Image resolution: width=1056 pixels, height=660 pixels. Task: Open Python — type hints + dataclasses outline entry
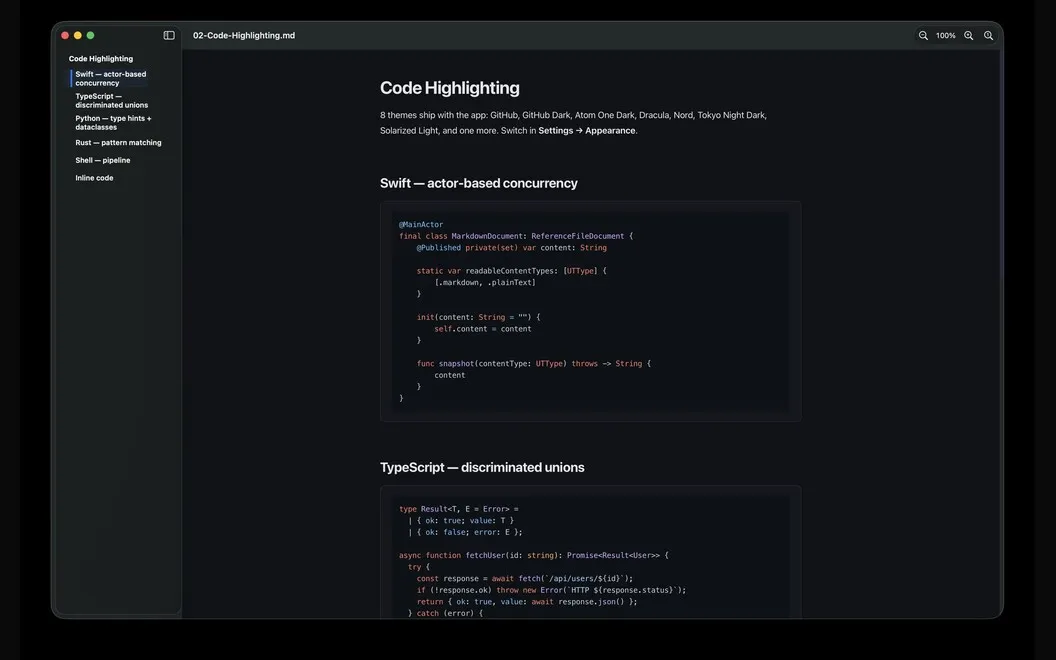(113, 123)
